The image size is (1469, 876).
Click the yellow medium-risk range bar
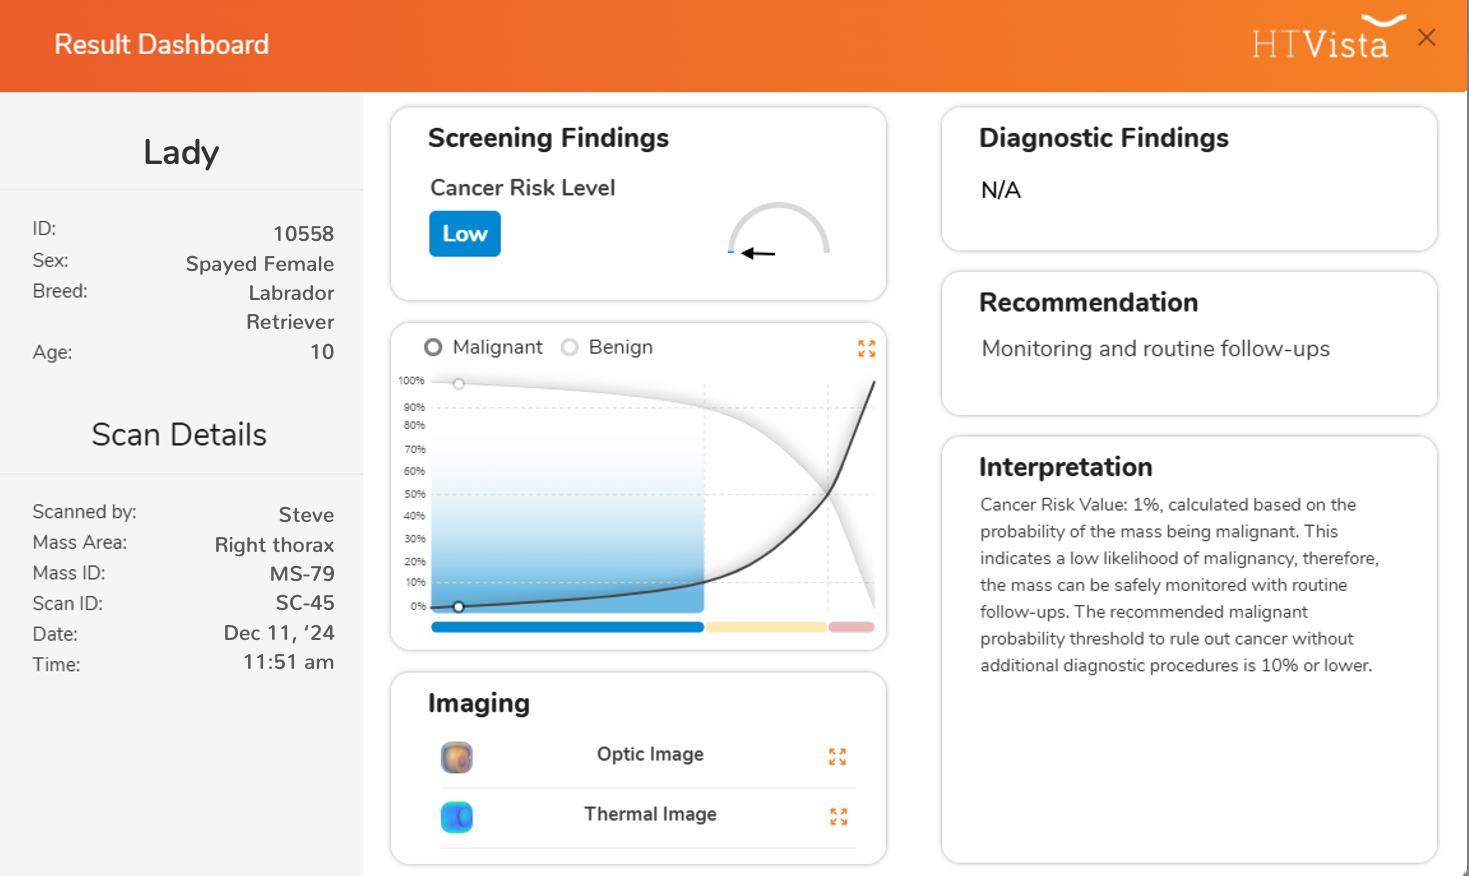pyautogui.click(x=766, y=627)
